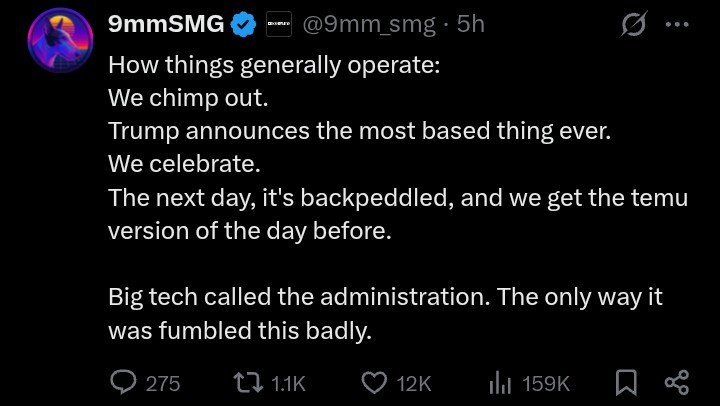Viewport: 720px width, 406px height.
Task: Click the reply speech bubble icon
Action: pyautogui.click(x=123, y=383)
